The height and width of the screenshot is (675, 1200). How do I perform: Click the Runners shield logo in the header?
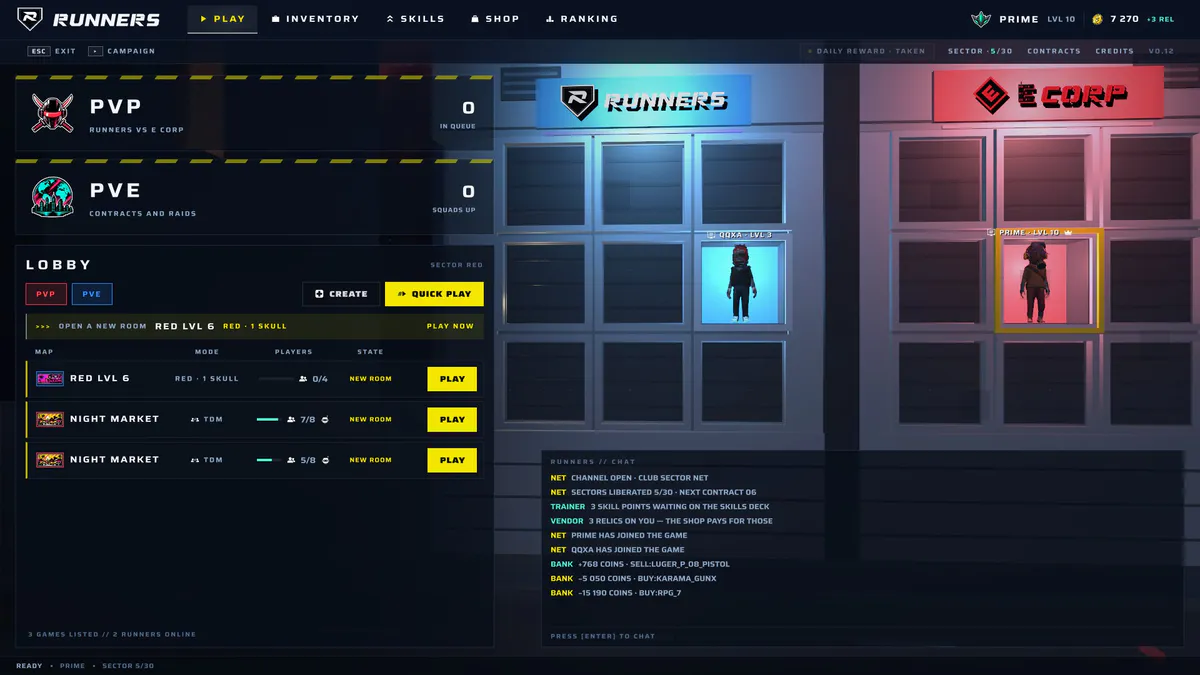(x=30, y=19)
